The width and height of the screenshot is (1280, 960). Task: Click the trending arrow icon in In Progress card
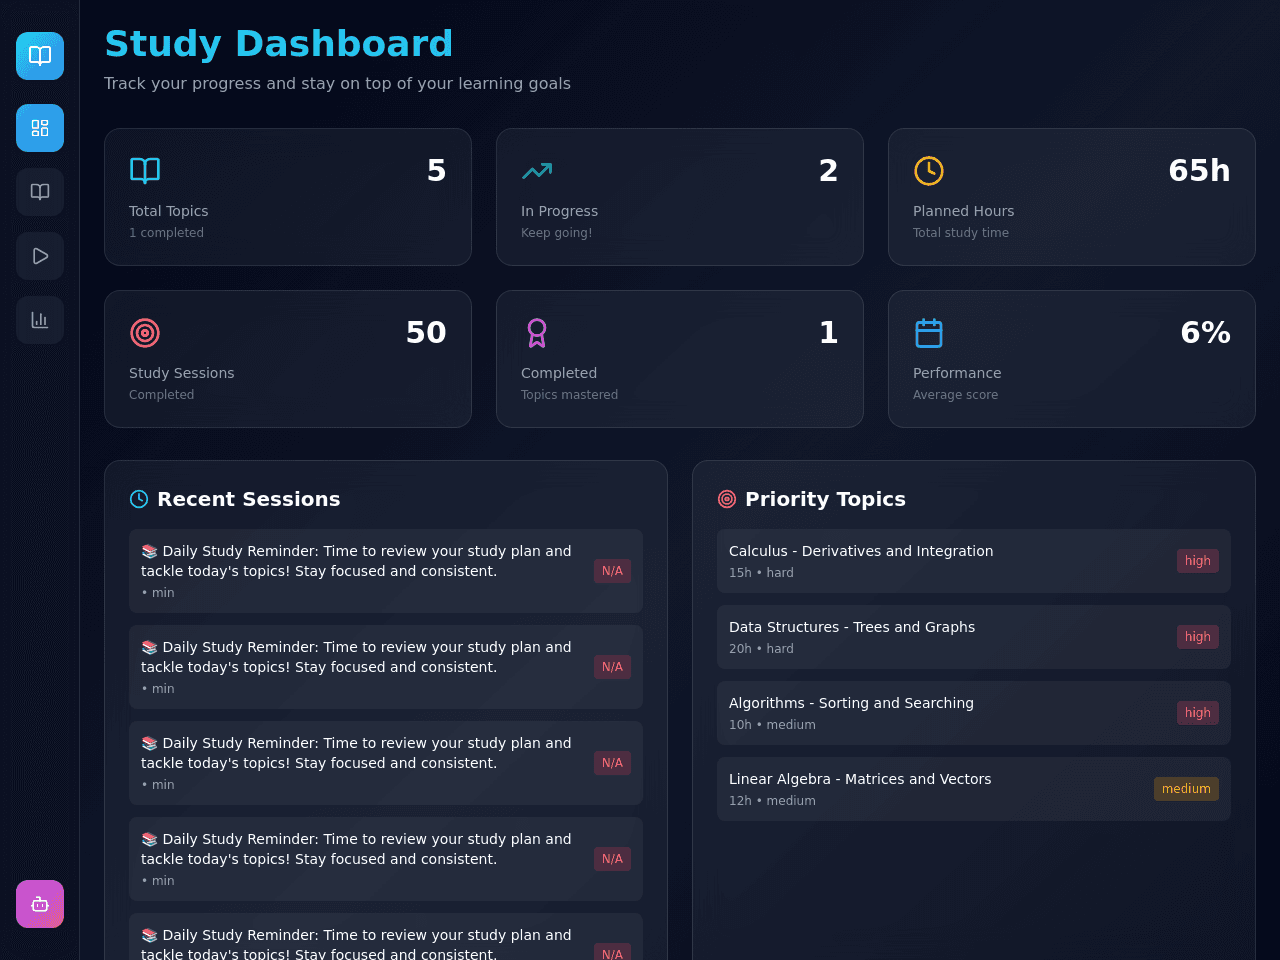(537, 171)
